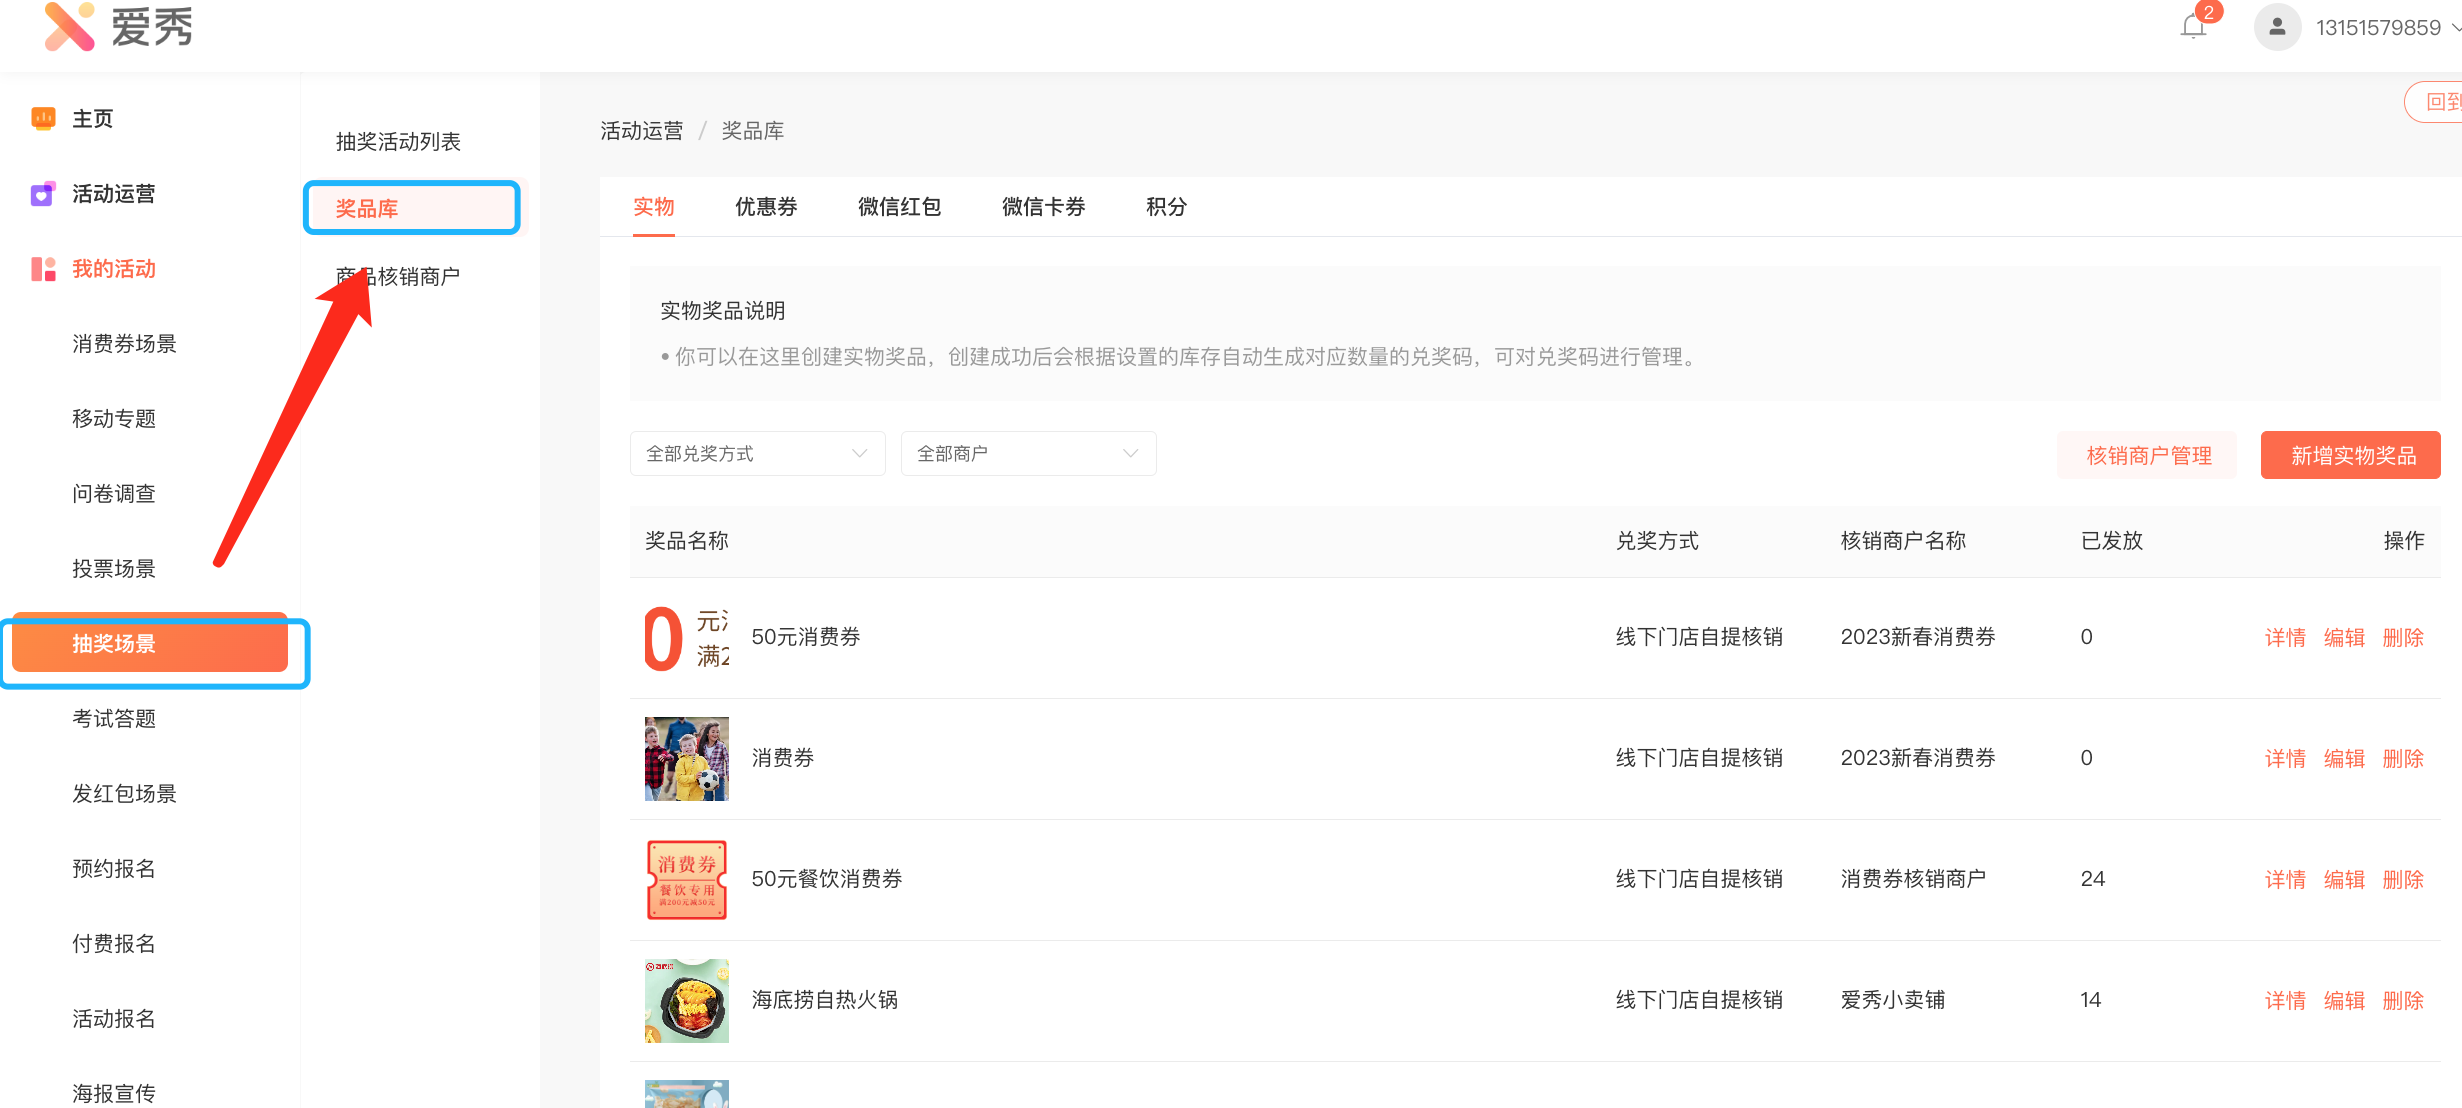Open the 50元餐饮消费券 prize image
The width and height of the screenshot is (2462, 1108).
click(686, 879)
